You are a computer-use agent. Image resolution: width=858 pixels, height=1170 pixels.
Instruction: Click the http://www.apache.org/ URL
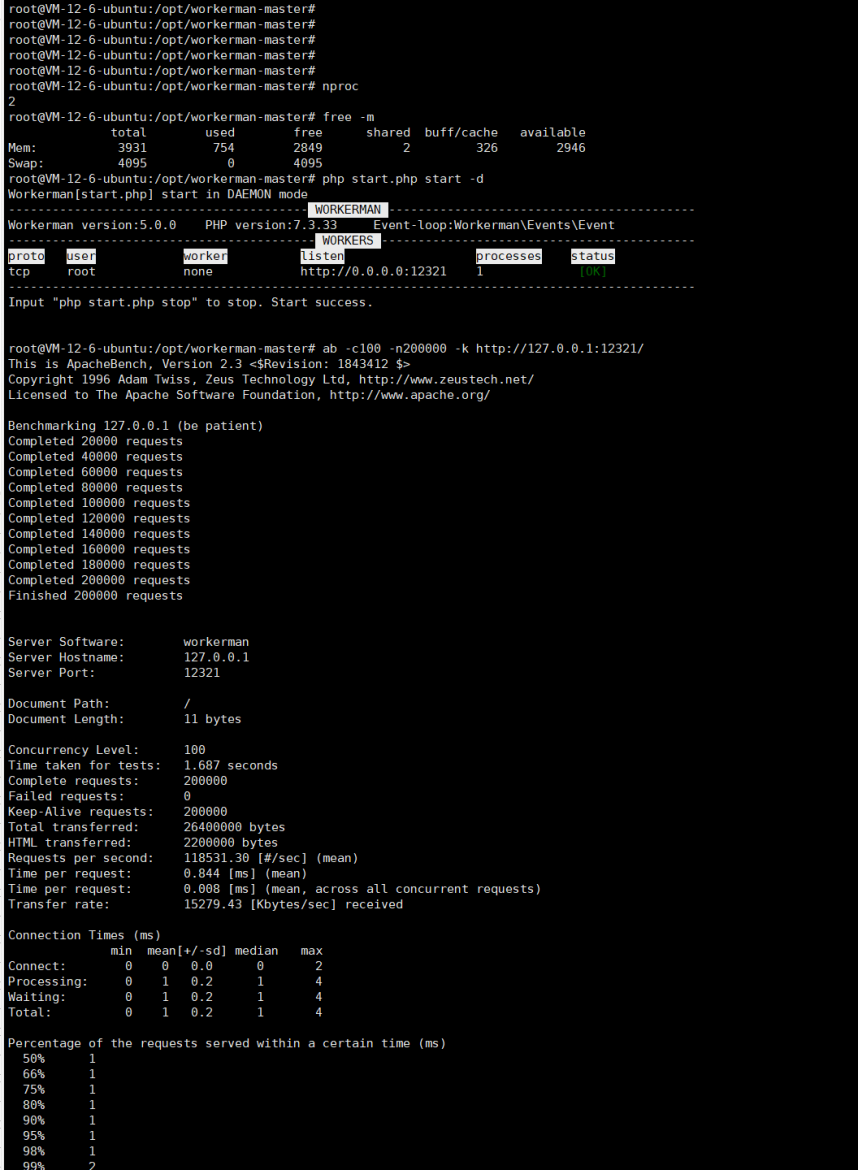click(x=410, y=395)
